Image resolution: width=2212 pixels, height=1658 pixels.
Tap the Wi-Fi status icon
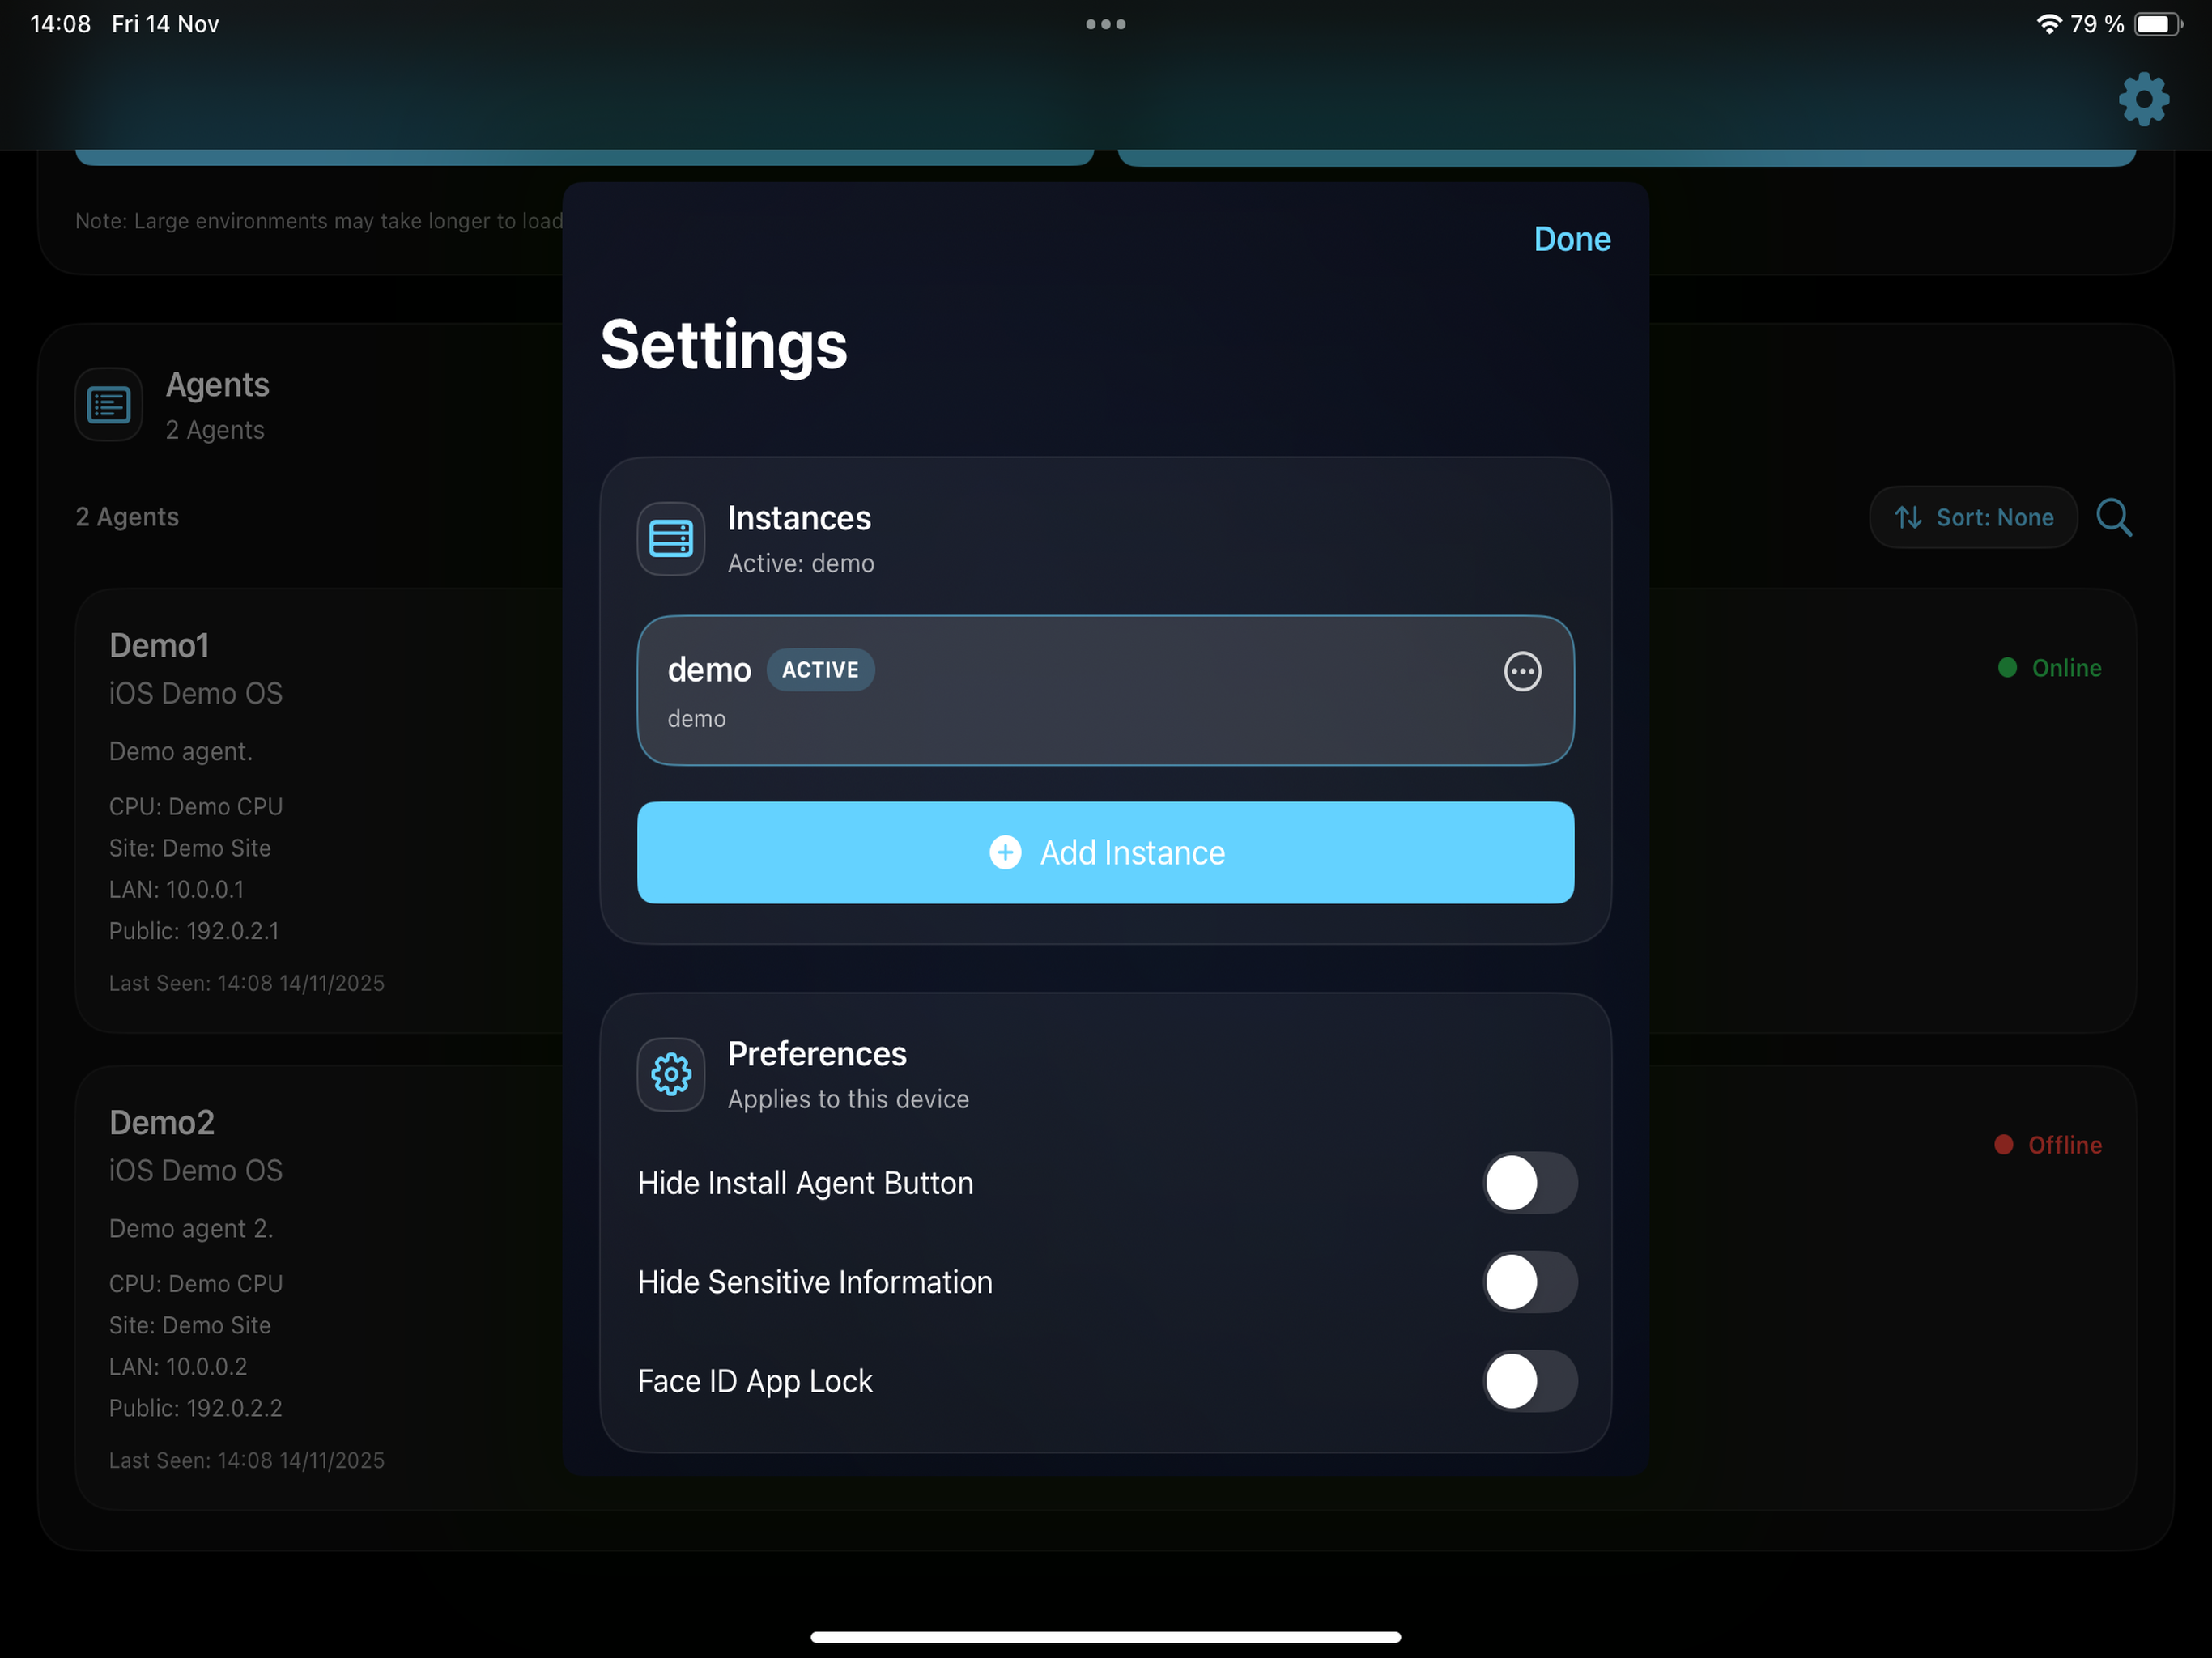coord(2049,24)
